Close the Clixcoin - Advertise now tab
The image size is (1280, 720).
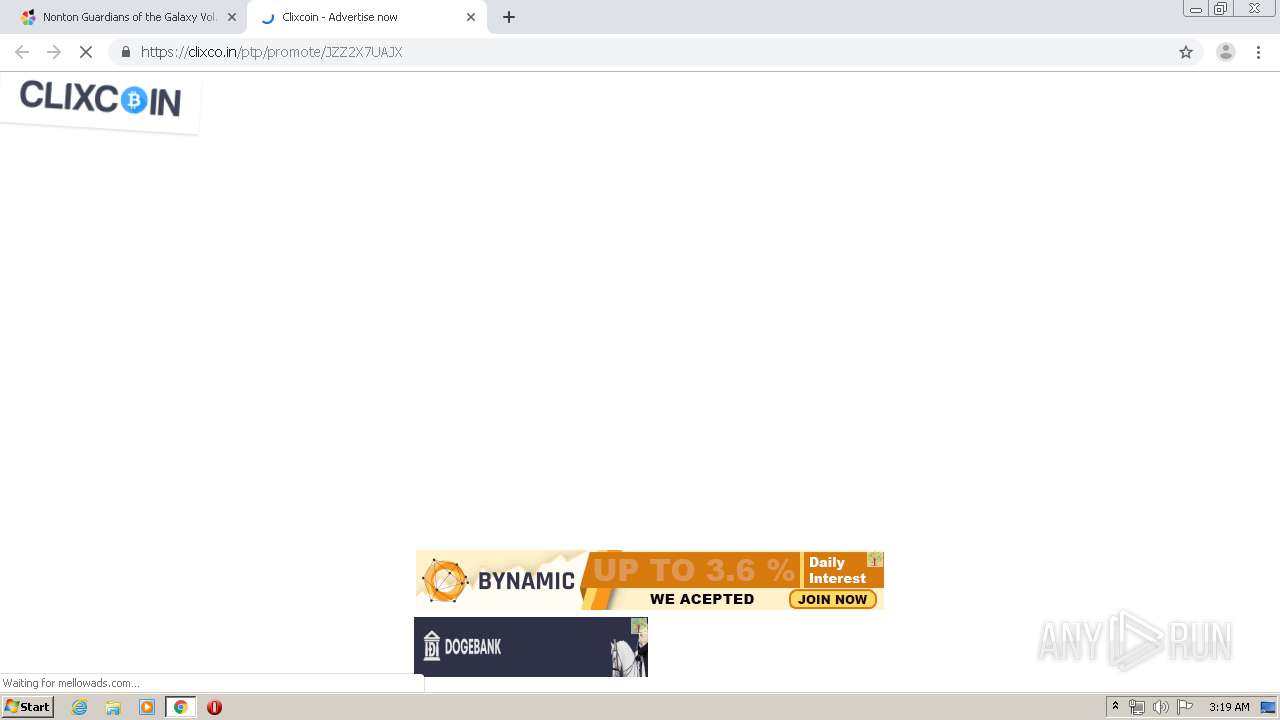coord(471,17)
